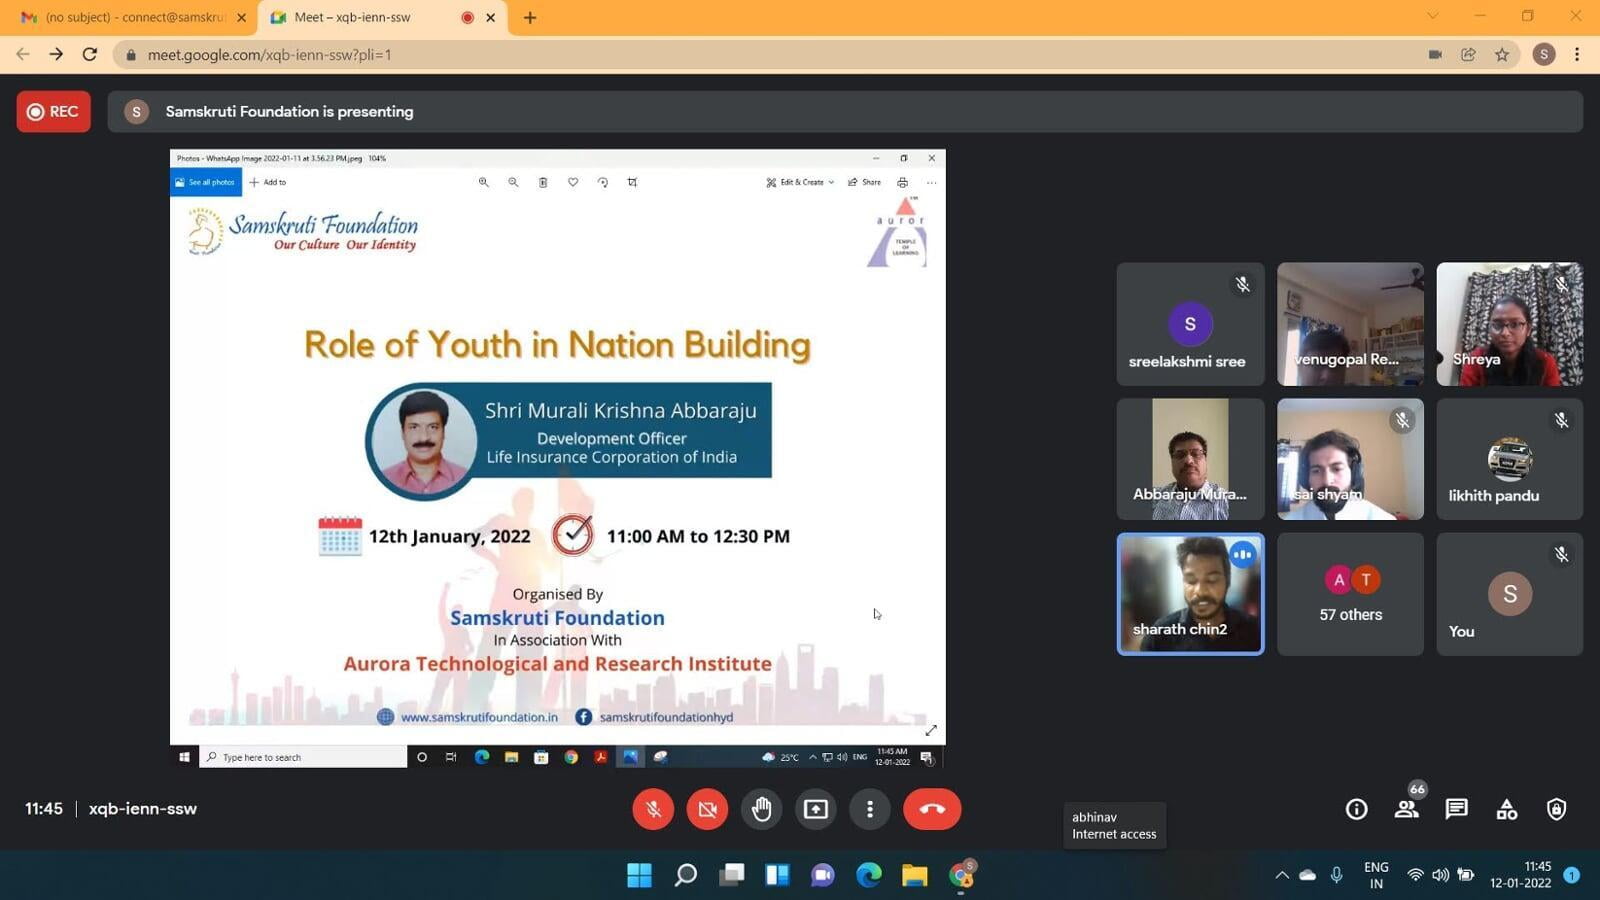Screen dimensions: 1600x900
Task: Click the REC recording indicator button
Action: pos(53,111)
